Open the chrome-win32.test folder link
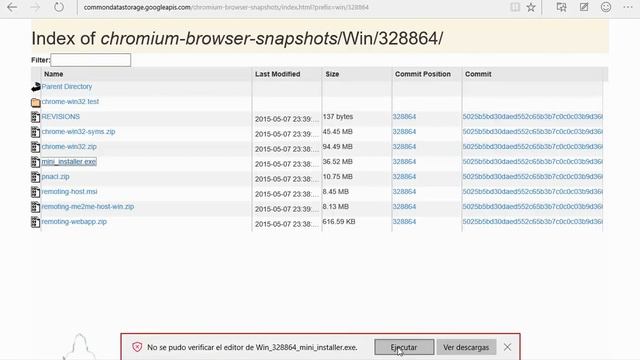 (70, 102)
